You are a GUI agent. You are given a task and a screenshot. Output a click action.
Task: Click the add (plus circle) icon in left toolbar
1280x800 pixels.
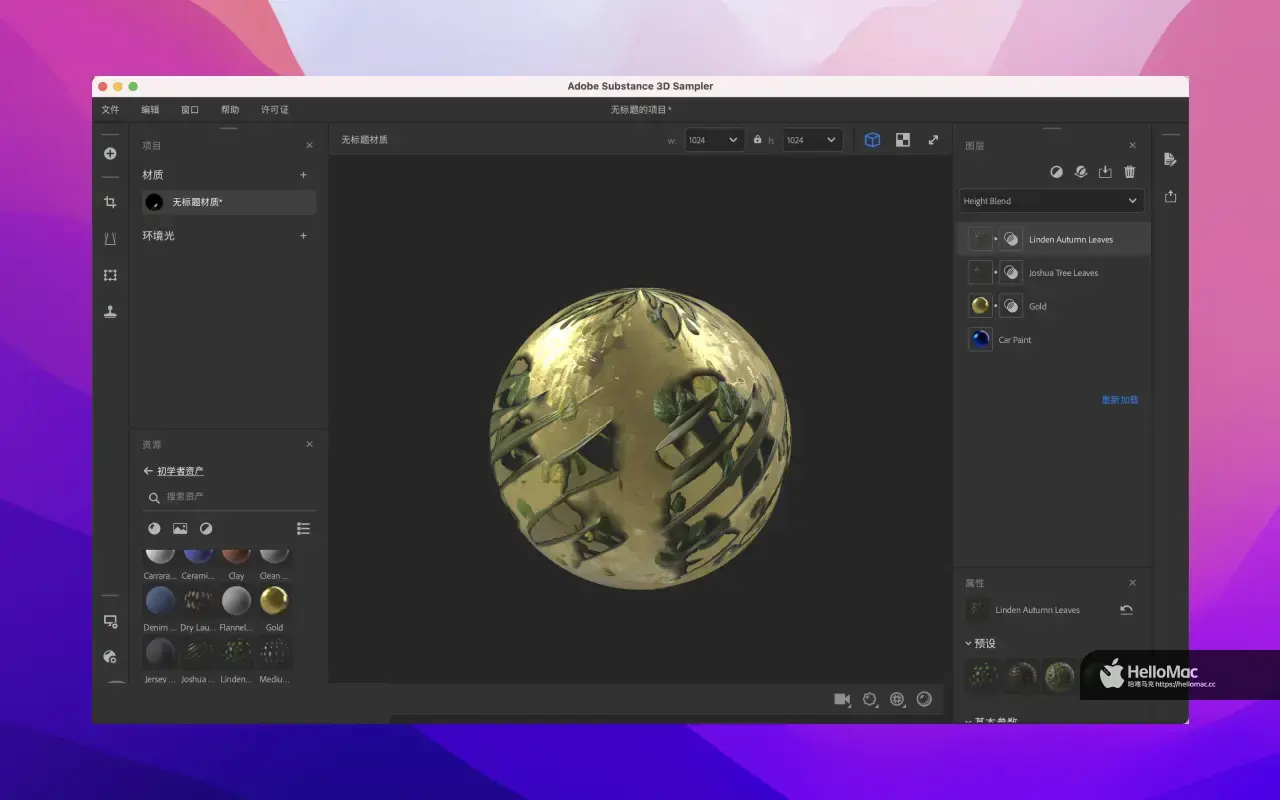pyautogui.click(x=110, y=153)
